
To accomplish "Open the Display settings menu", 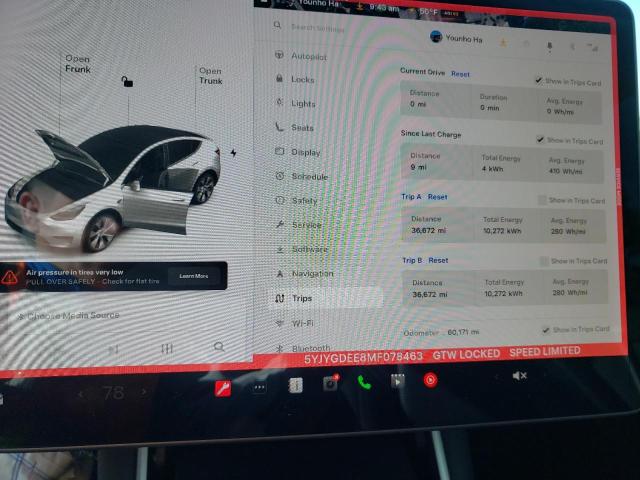I will point(298,152).
